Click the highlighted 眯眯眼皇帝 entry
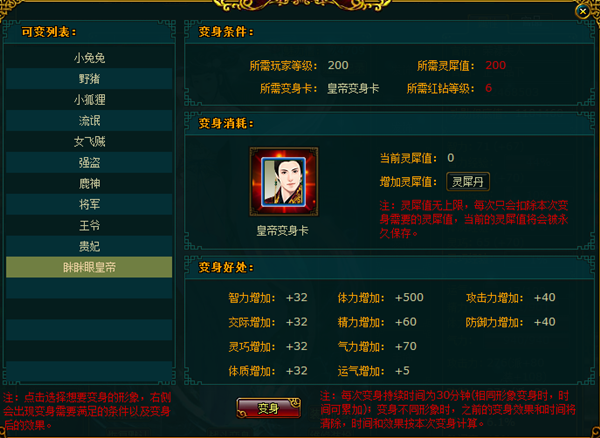This screenshot has width=600, height=438. pyautogui.click(x=89, y=267)
